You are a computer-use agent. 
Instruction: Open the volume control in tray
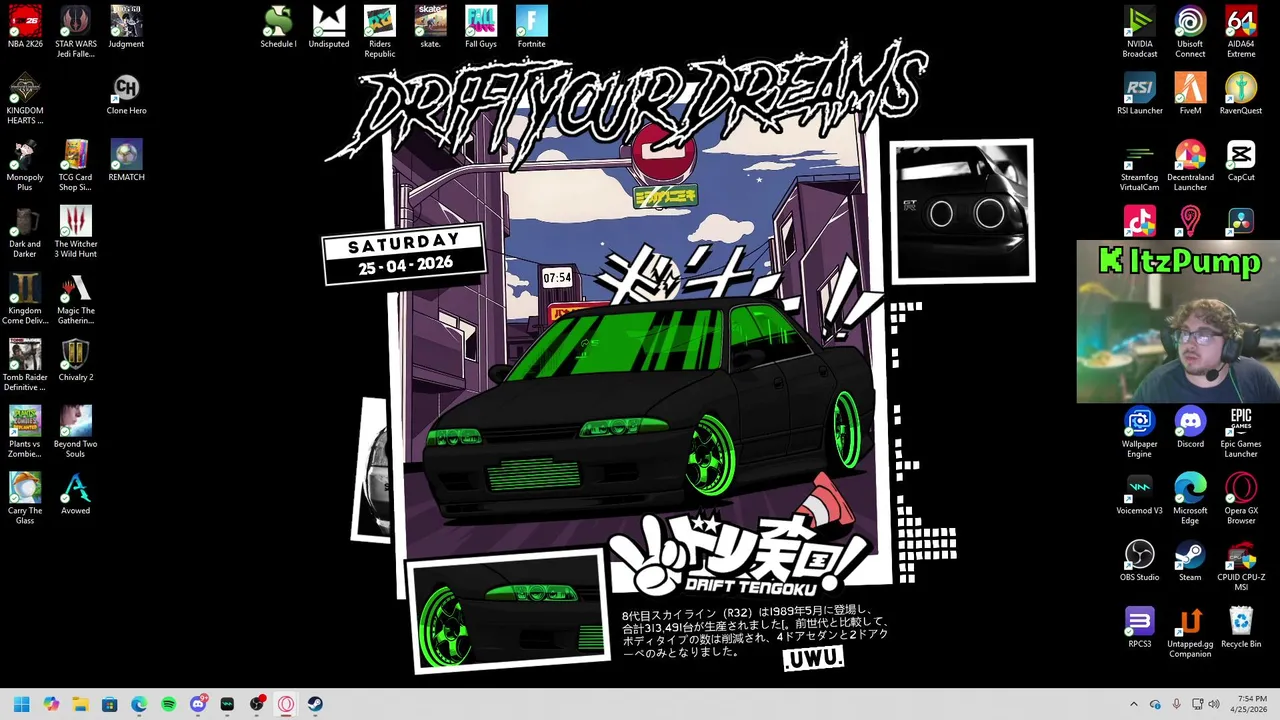(x=1214, y=704)
